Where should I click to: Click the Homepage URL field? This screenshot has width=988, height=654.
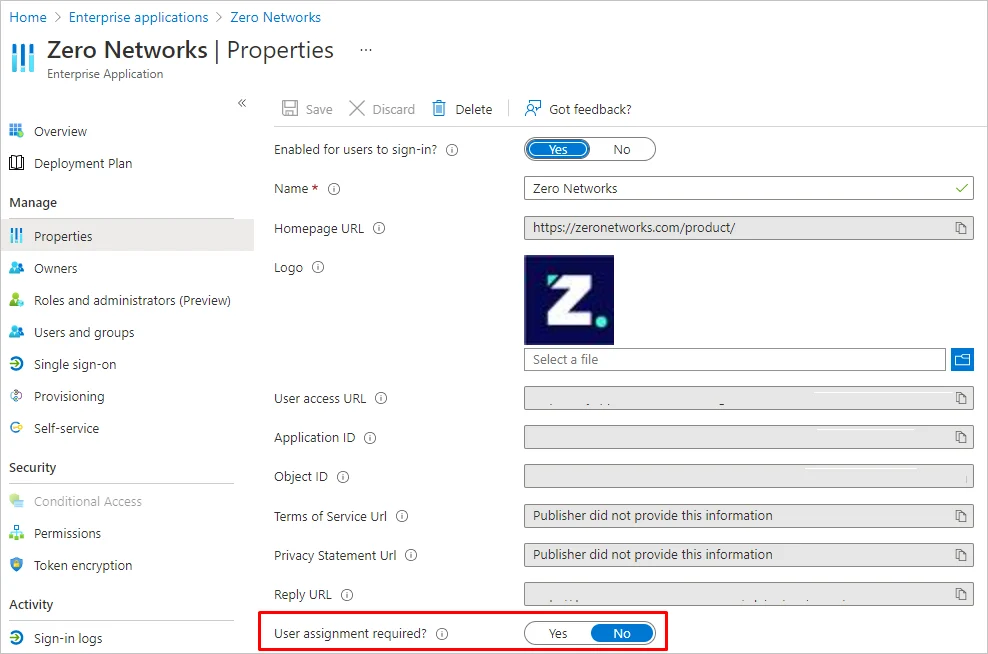[749, 228]
